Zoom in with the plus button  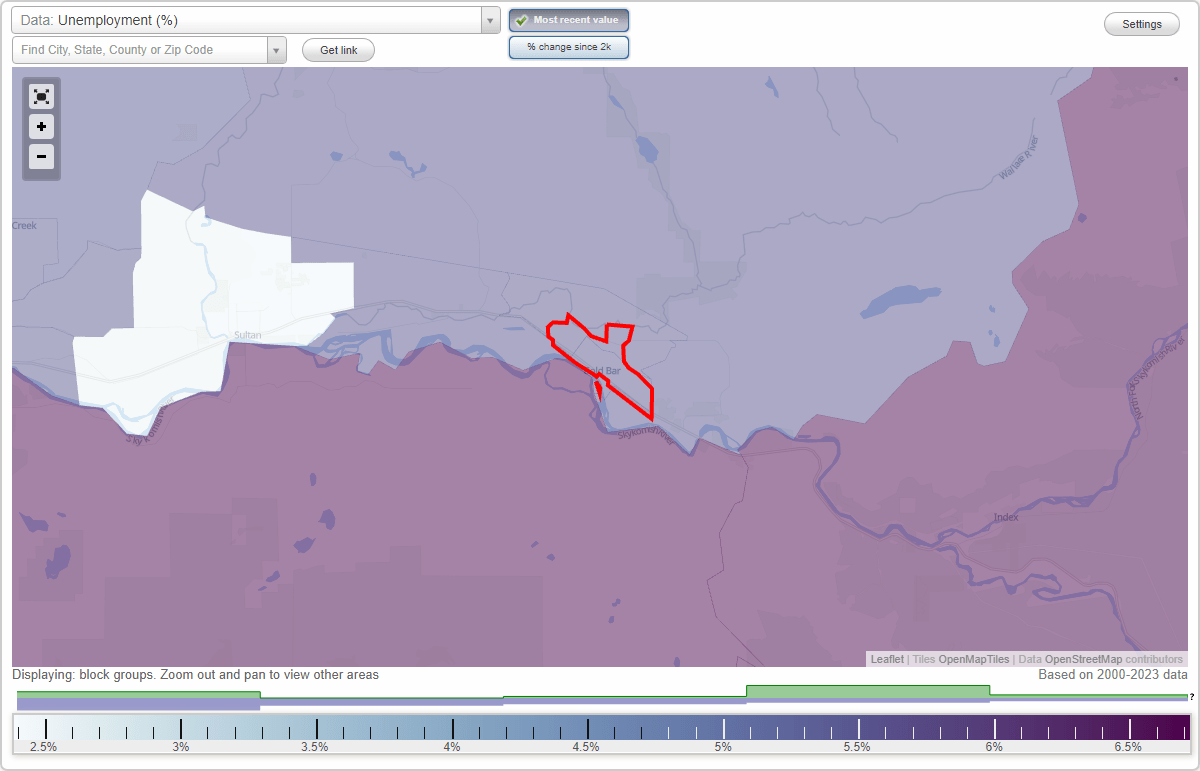41,127
